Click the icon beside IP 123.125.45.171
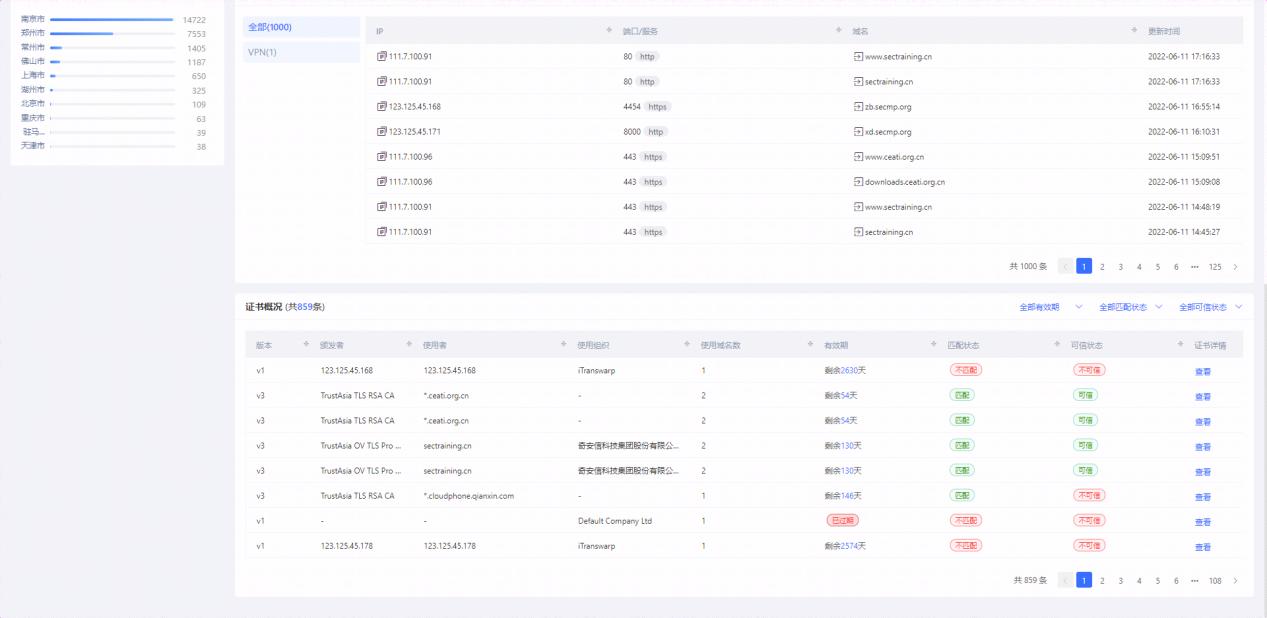The height and width of the screenshot is (618, 1267). click(x=381, y=131)
